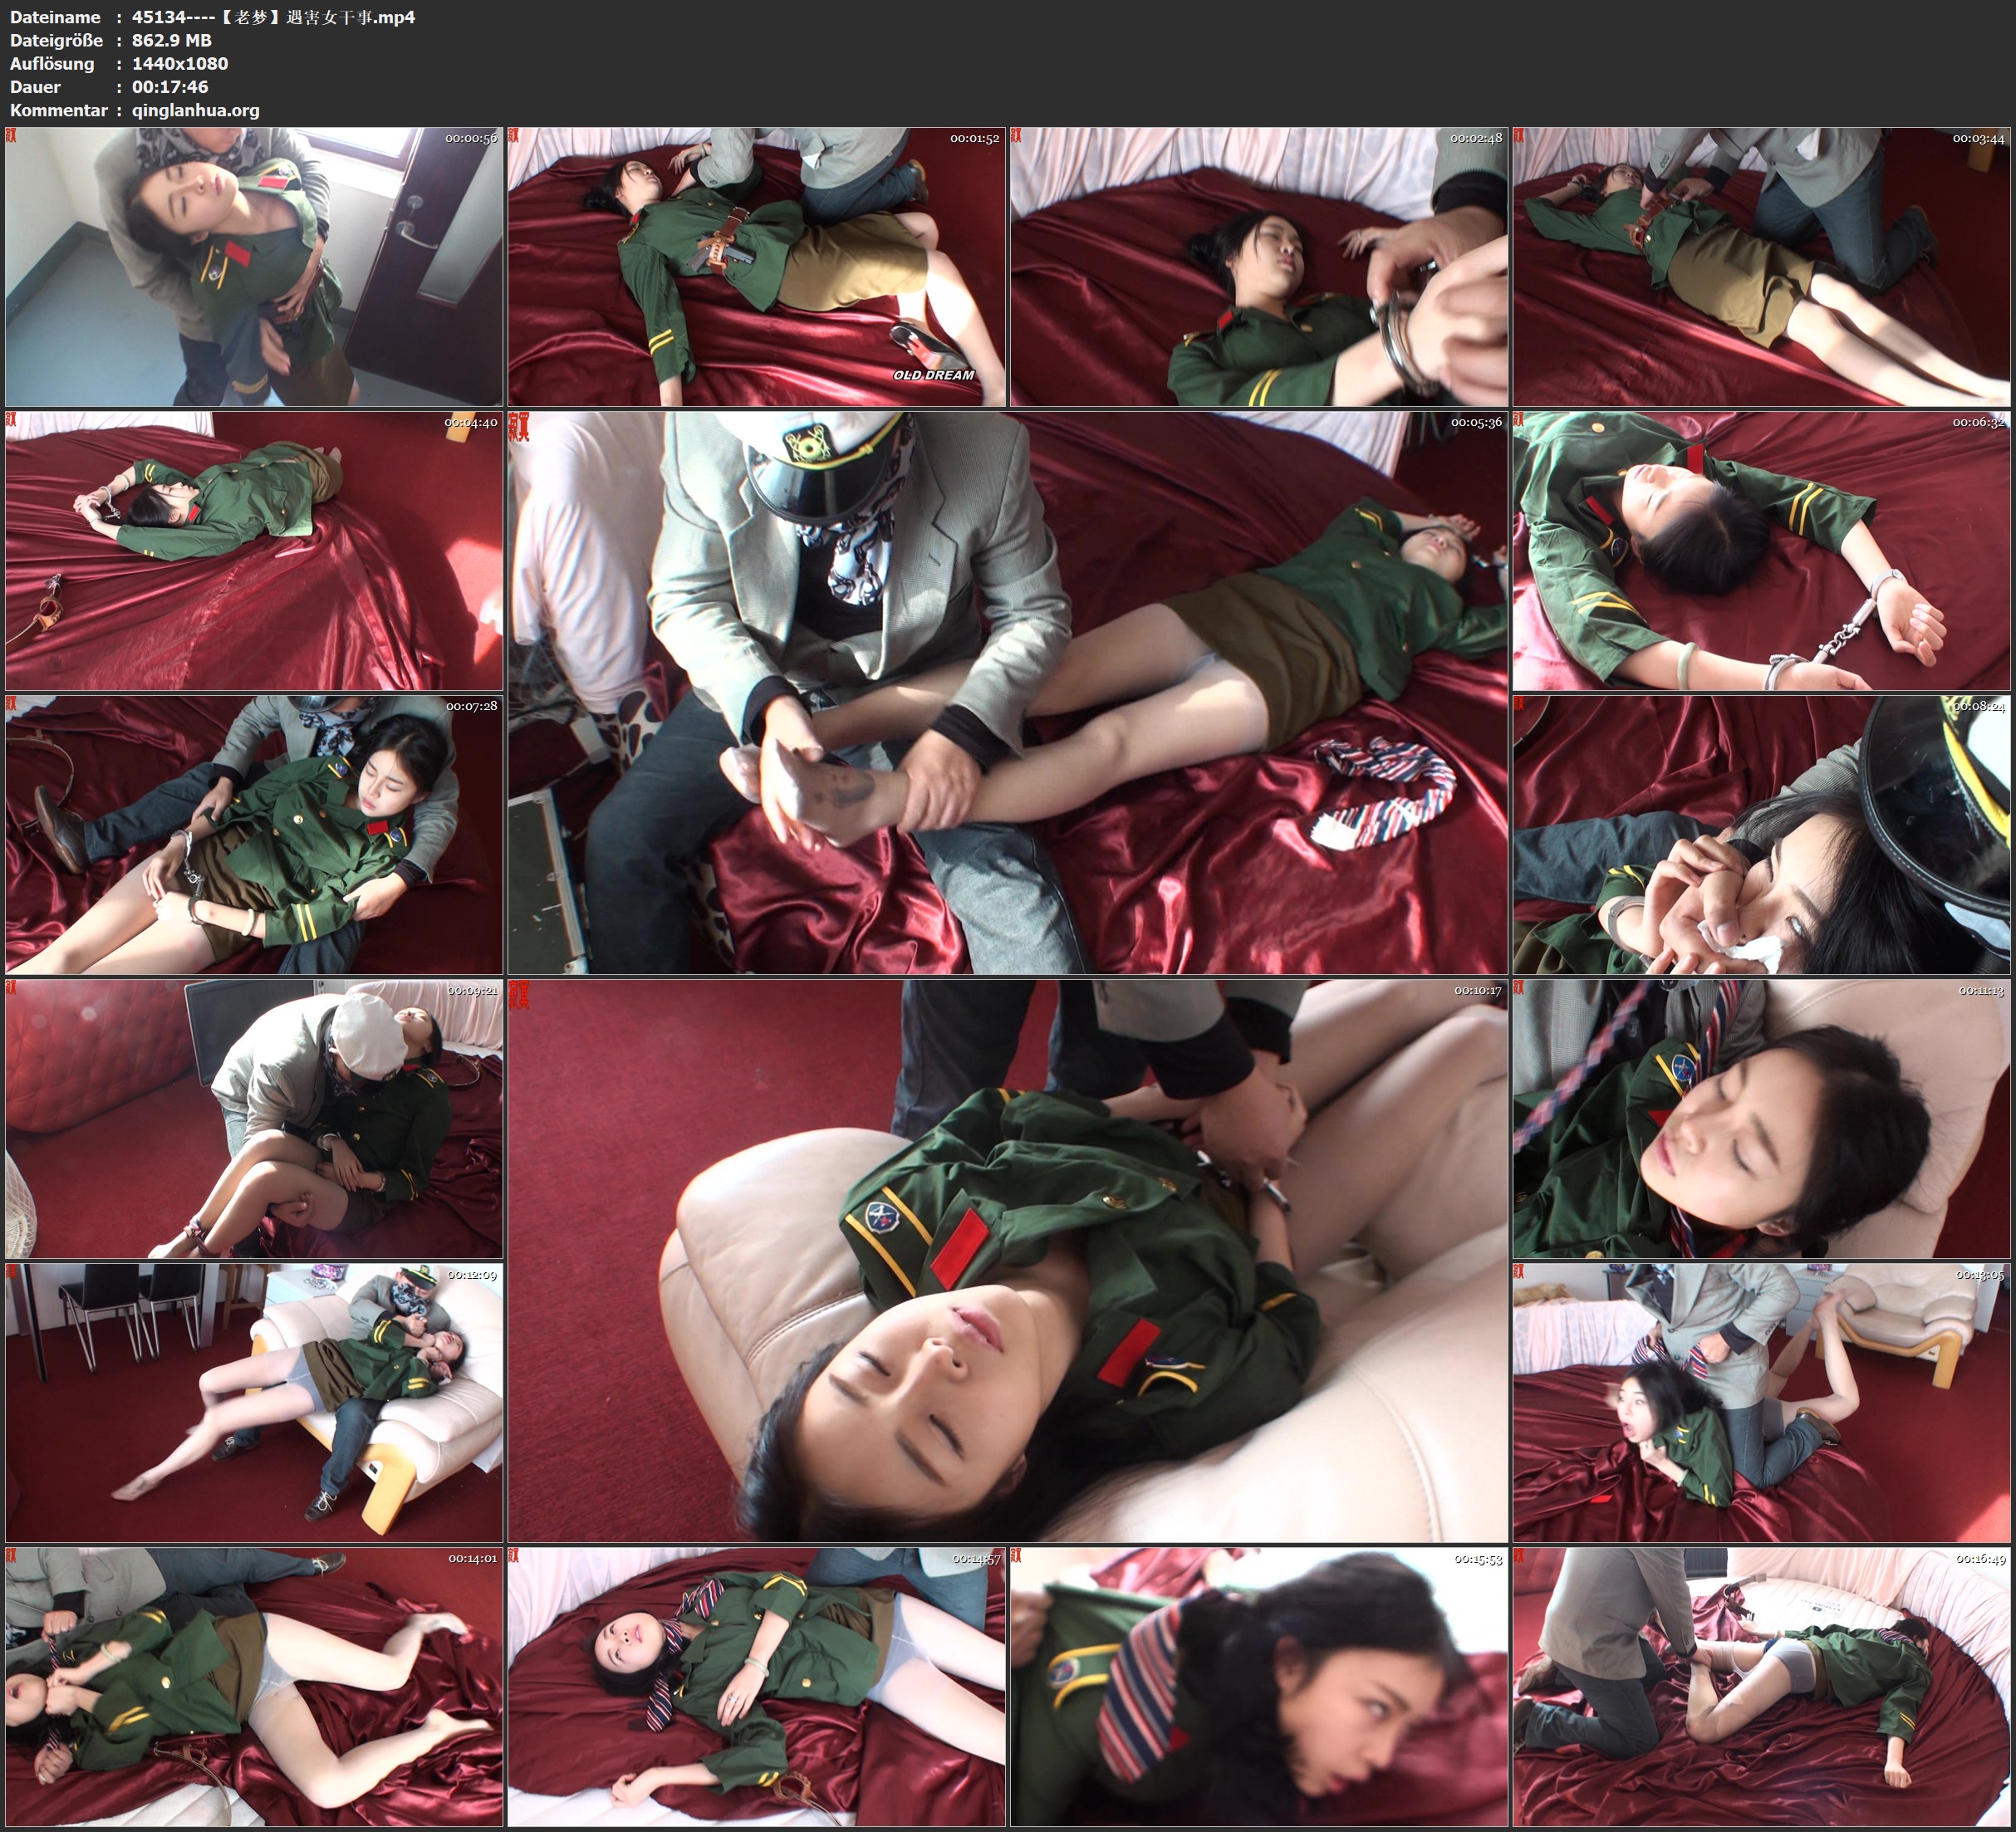This screenshot has height=1832, width=2016.
Task: Click the 00:13:05 preview frame
Action: pyautogui.click(x=1762, y=1403)
